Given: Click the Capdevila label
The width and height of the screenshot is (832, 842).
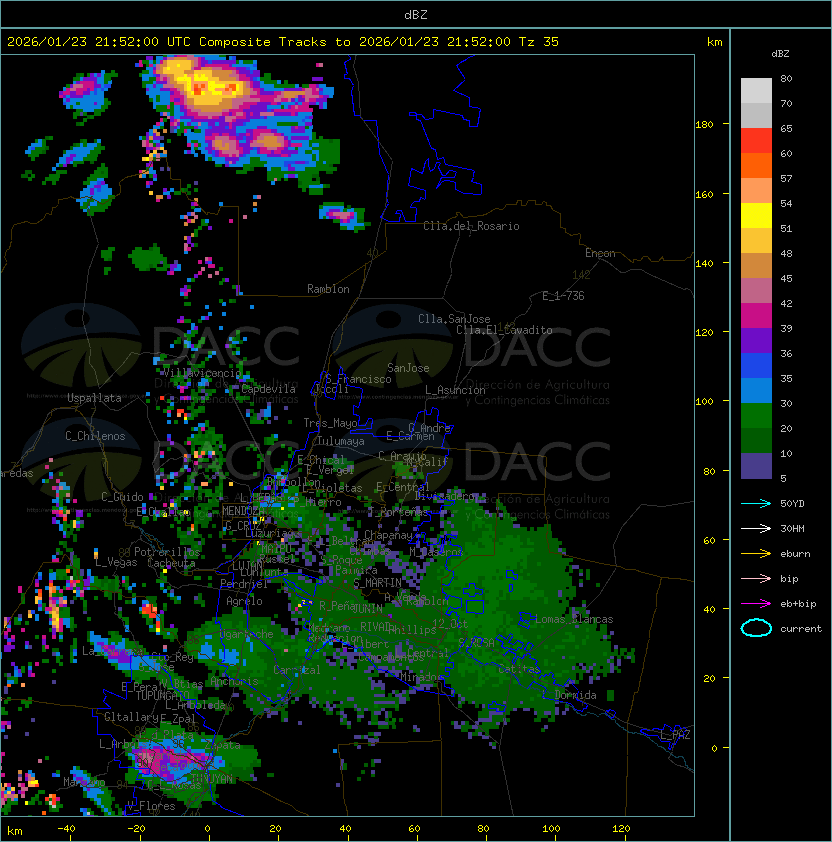Looking at the screenshot, I should pos(268,389).
